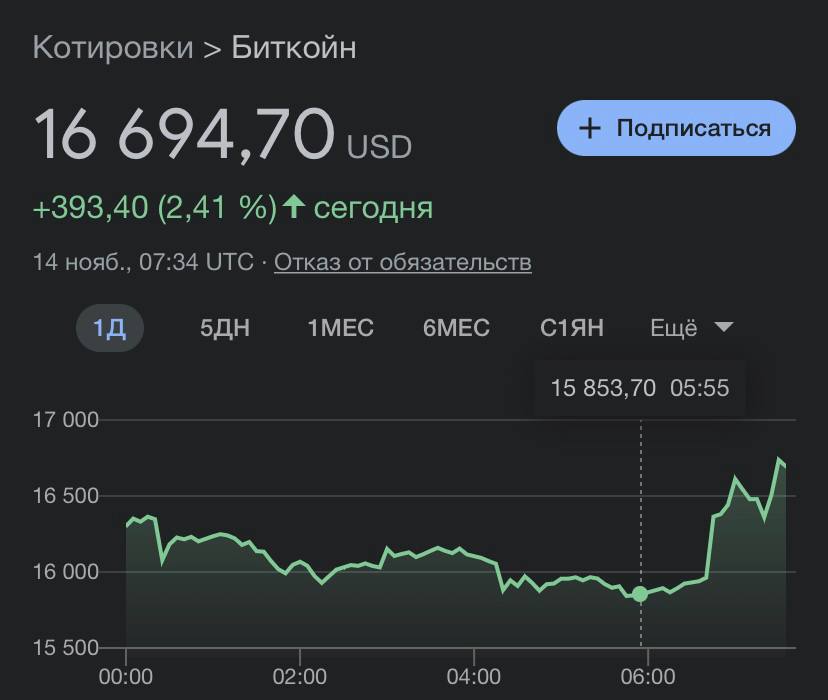This screenshot has height=700, width=828.
Task: Open the Ещё time range menu
Action: pos(674,328)
